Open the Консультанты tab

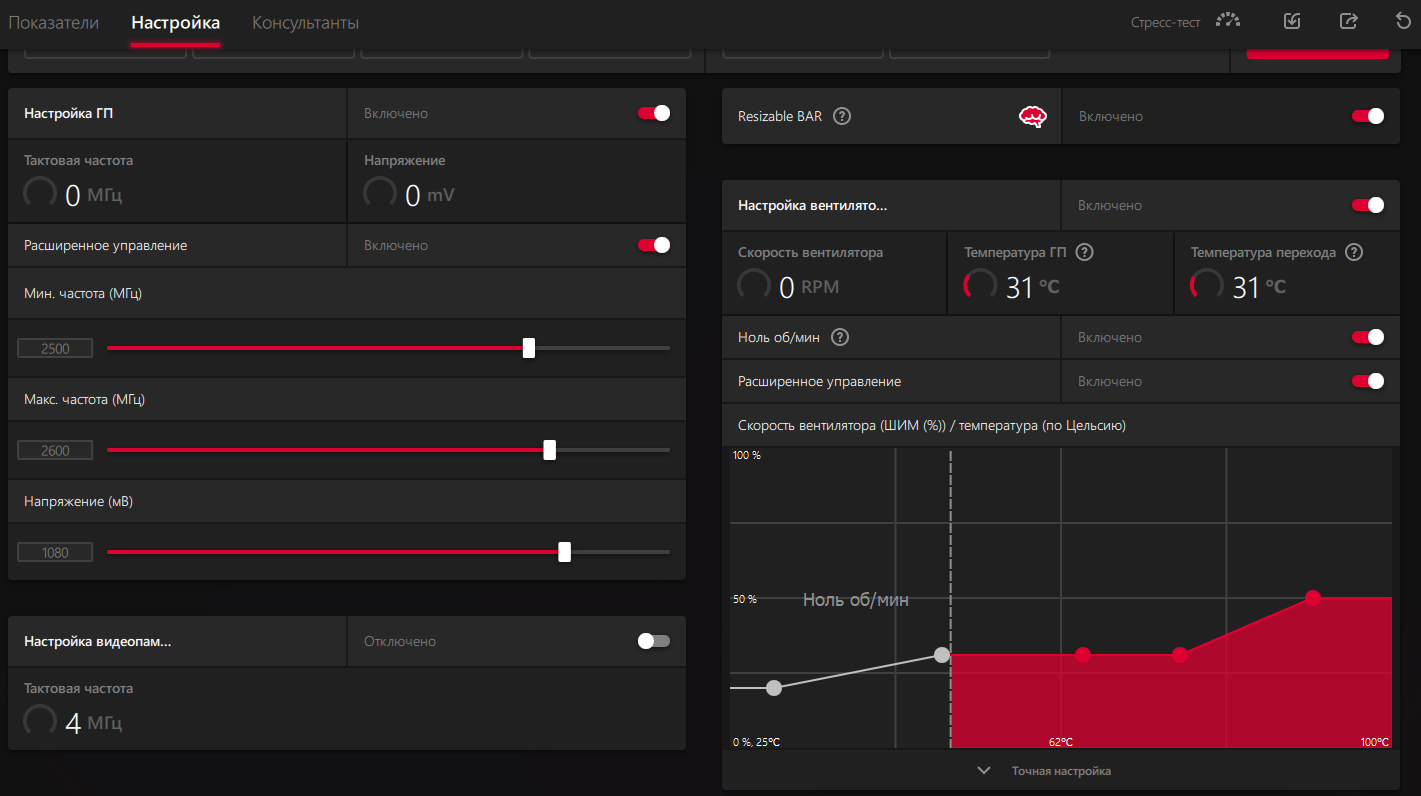coord(305,22)
